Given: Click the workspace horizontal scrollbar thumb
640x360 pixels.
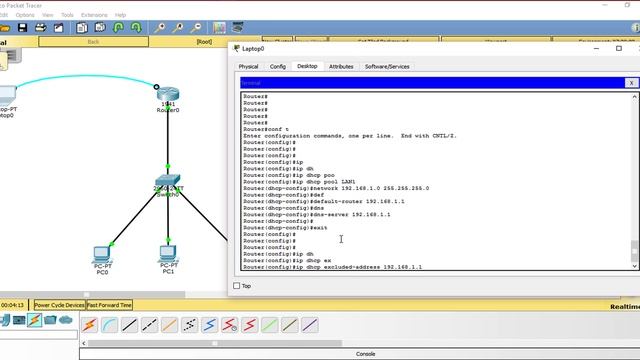Looking at the screenshot, I should coord(93,294).
